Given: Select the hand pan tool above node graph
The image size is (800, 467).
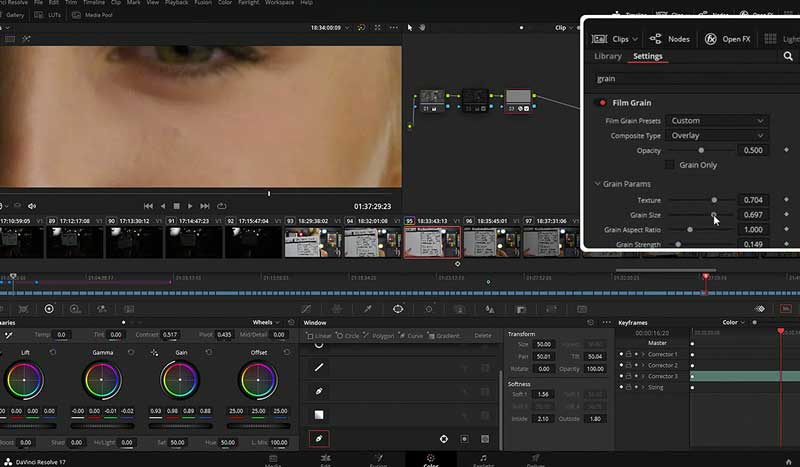Looking at the screenshot, I should click(x=422, y=28).
